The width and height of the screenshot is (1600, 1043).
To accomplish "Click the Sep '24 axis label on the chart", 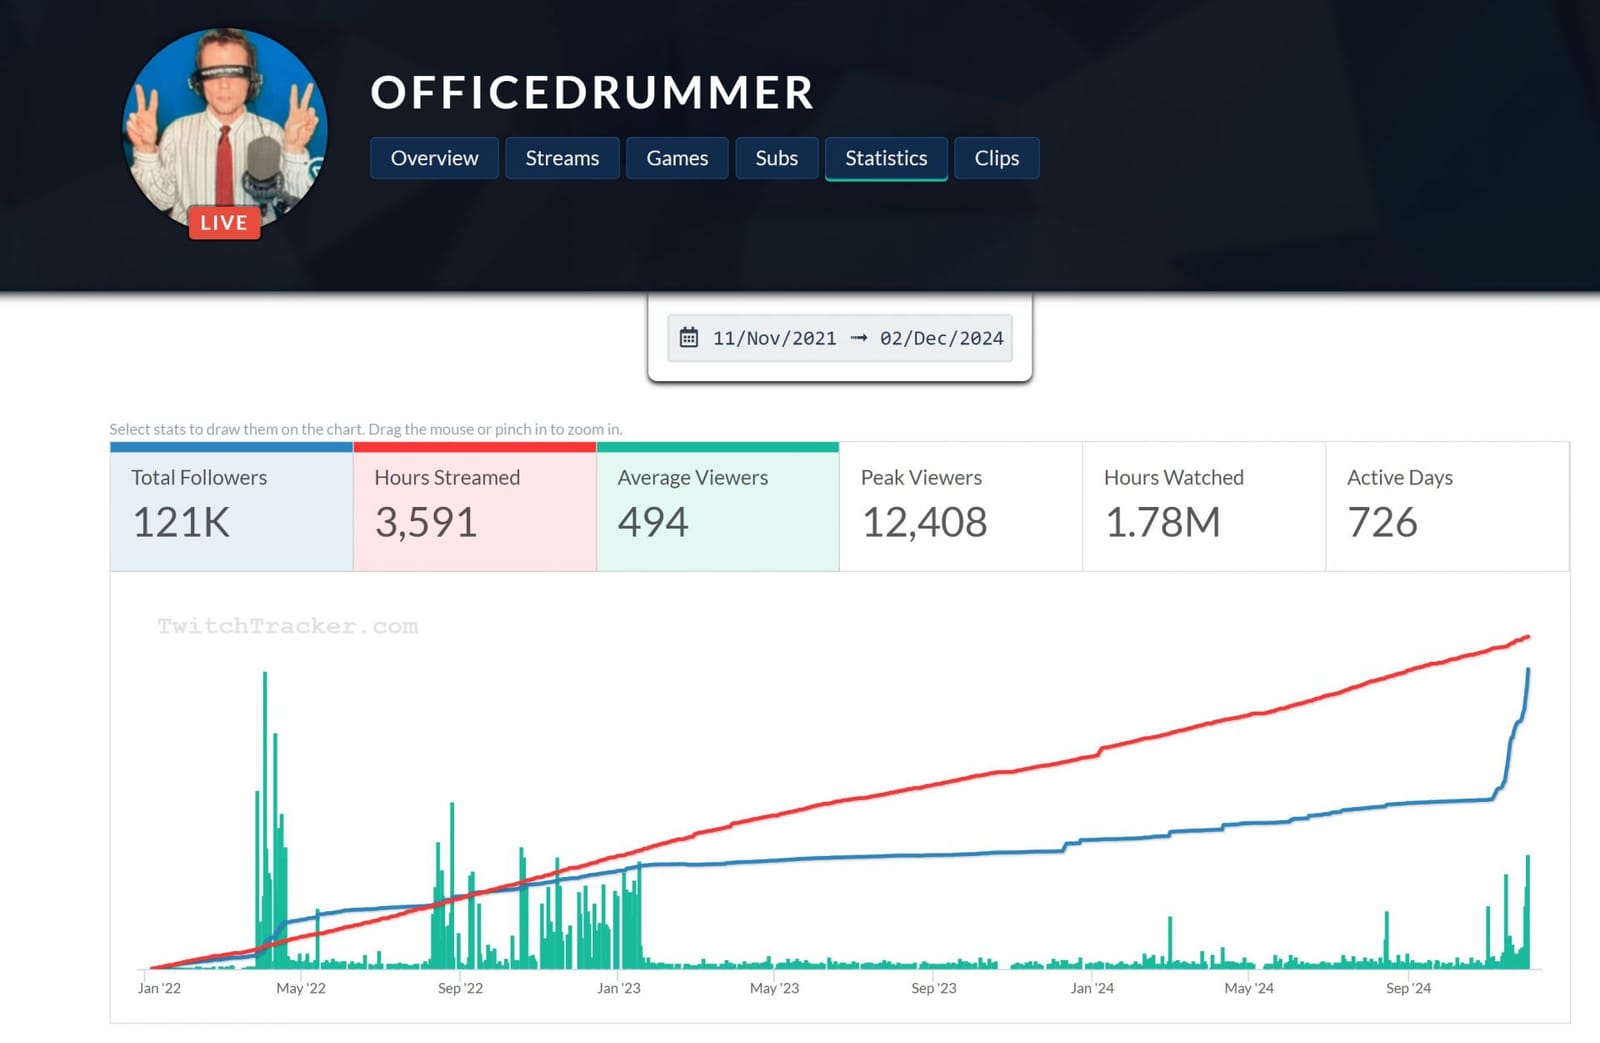I will point(1409,988).
